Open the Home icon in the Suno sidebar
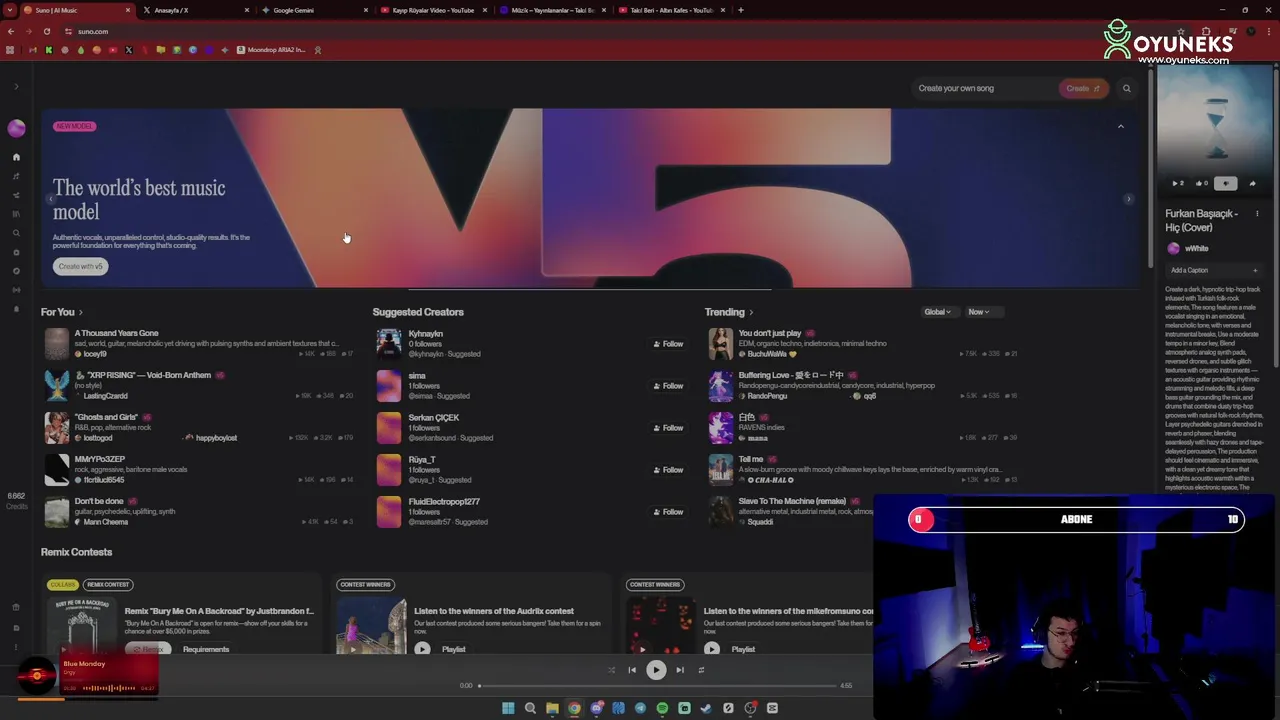Screen dimensions: 1280x720 16,157
